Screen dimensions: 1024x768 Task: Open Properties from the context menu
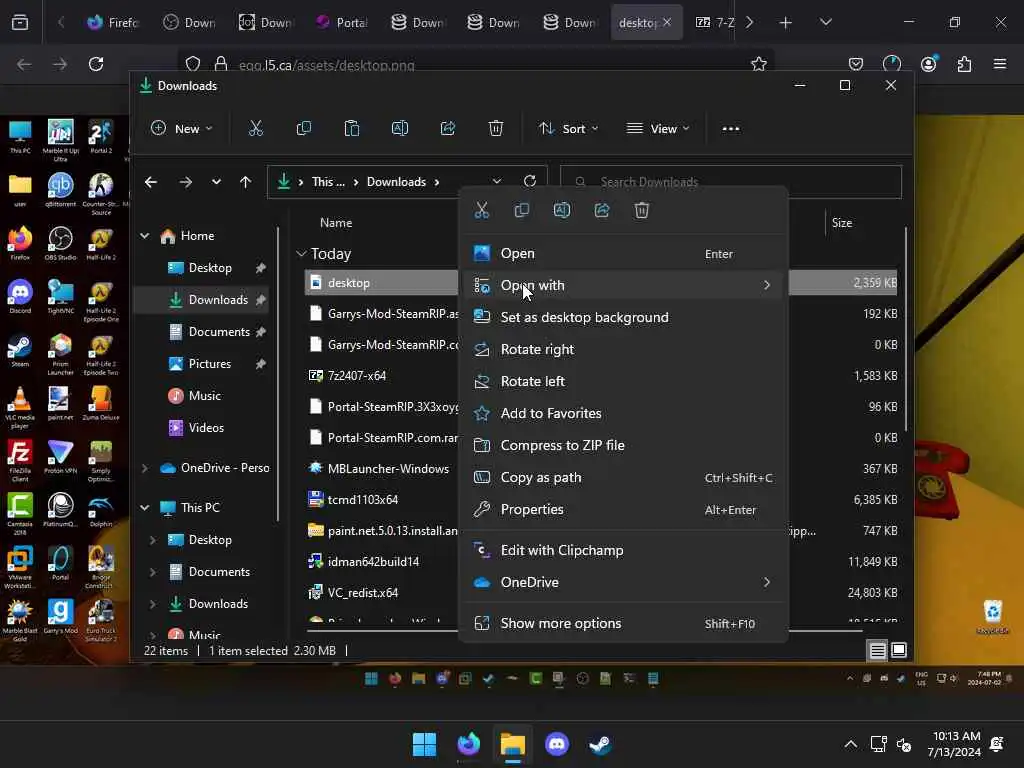(x=624, y=509)
